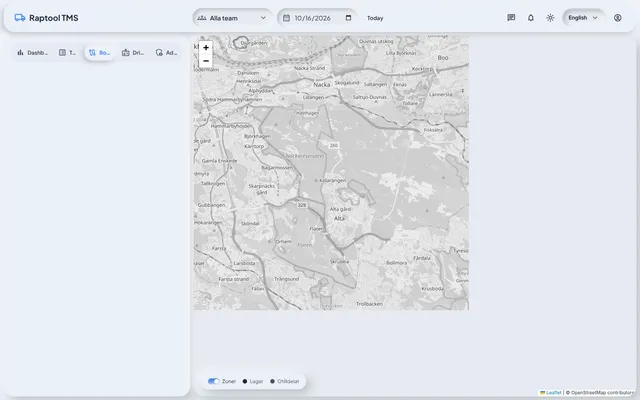The height and width of the screenshot is (400, 640).
Task: Click the 260 road marker on map
Action: click(x=333, y=145)
